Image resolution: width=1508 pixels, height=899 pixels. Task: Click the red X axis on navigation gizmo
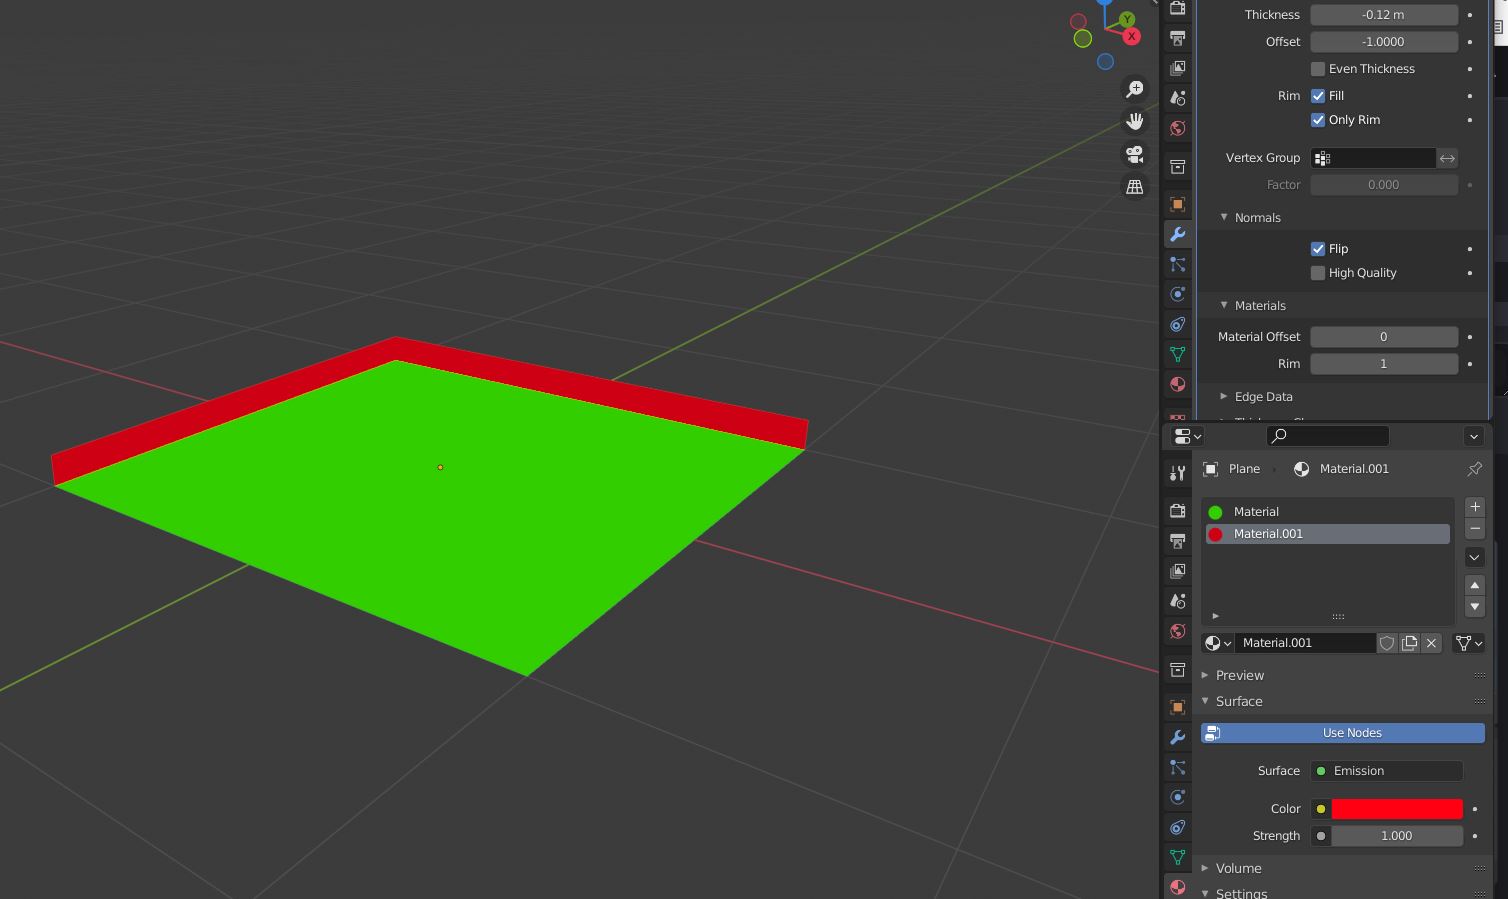[x=1131, y=36]
